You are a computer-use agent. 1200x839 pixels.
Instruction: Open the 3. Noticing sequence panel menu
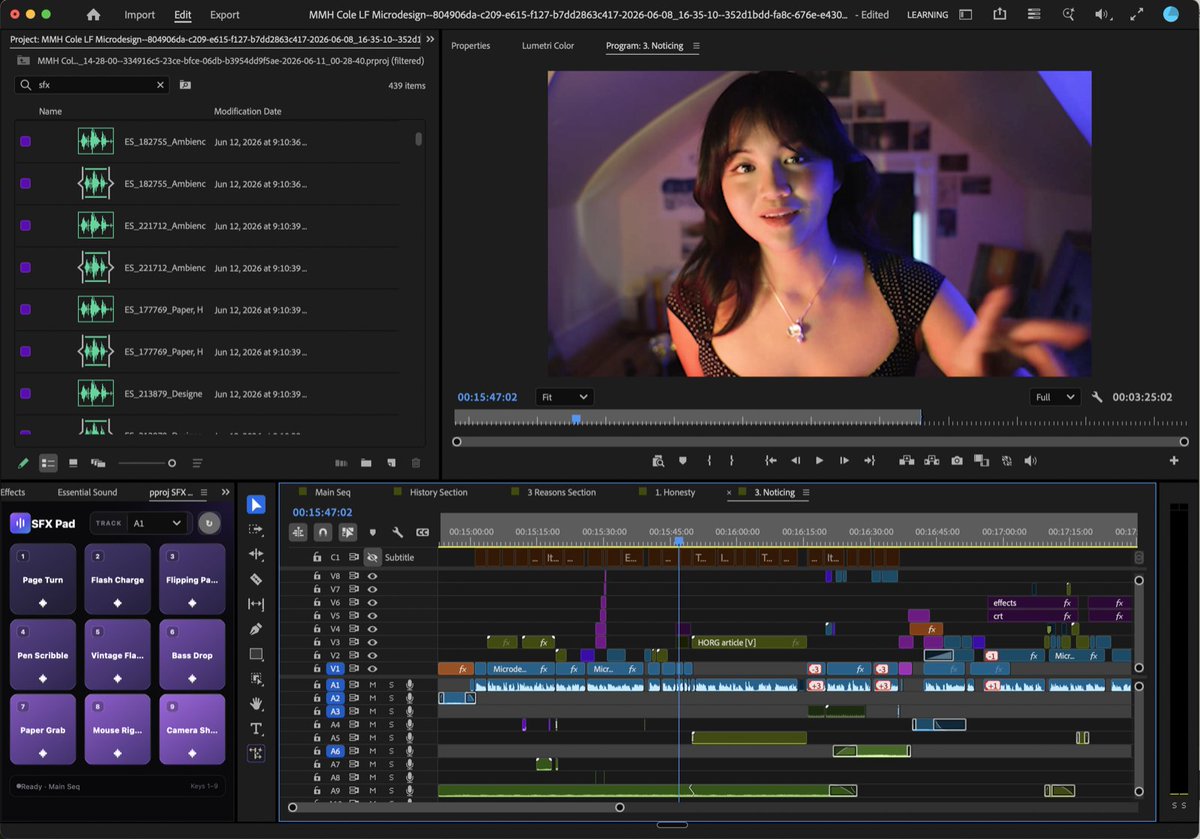(x=806, y=493)
